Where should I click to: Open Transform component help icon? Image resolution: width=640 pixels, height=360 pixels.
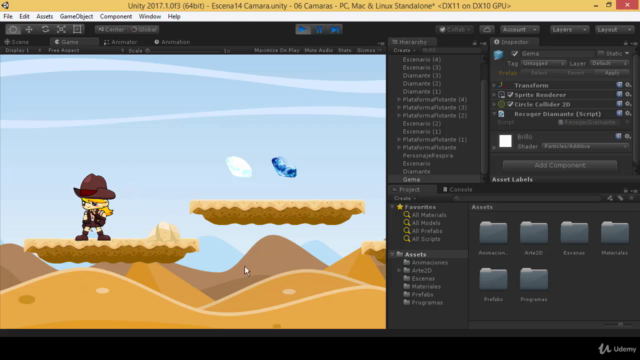coord(619,85)
